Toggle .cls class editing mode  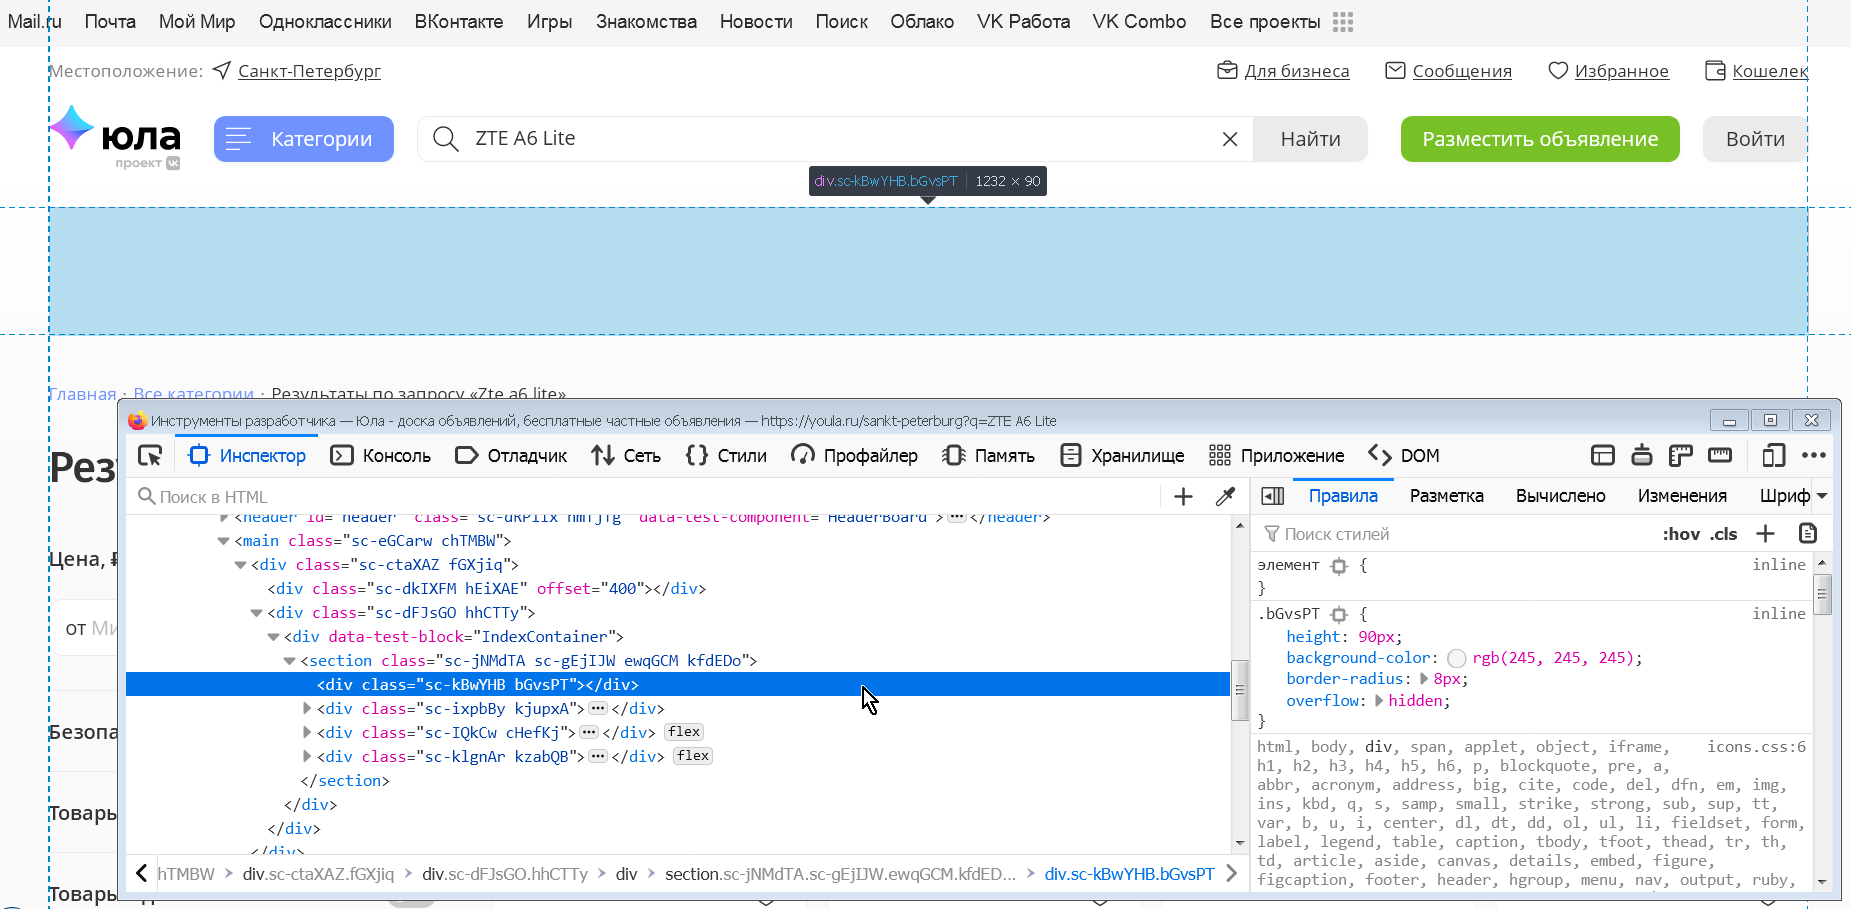tap(1723, 533)
